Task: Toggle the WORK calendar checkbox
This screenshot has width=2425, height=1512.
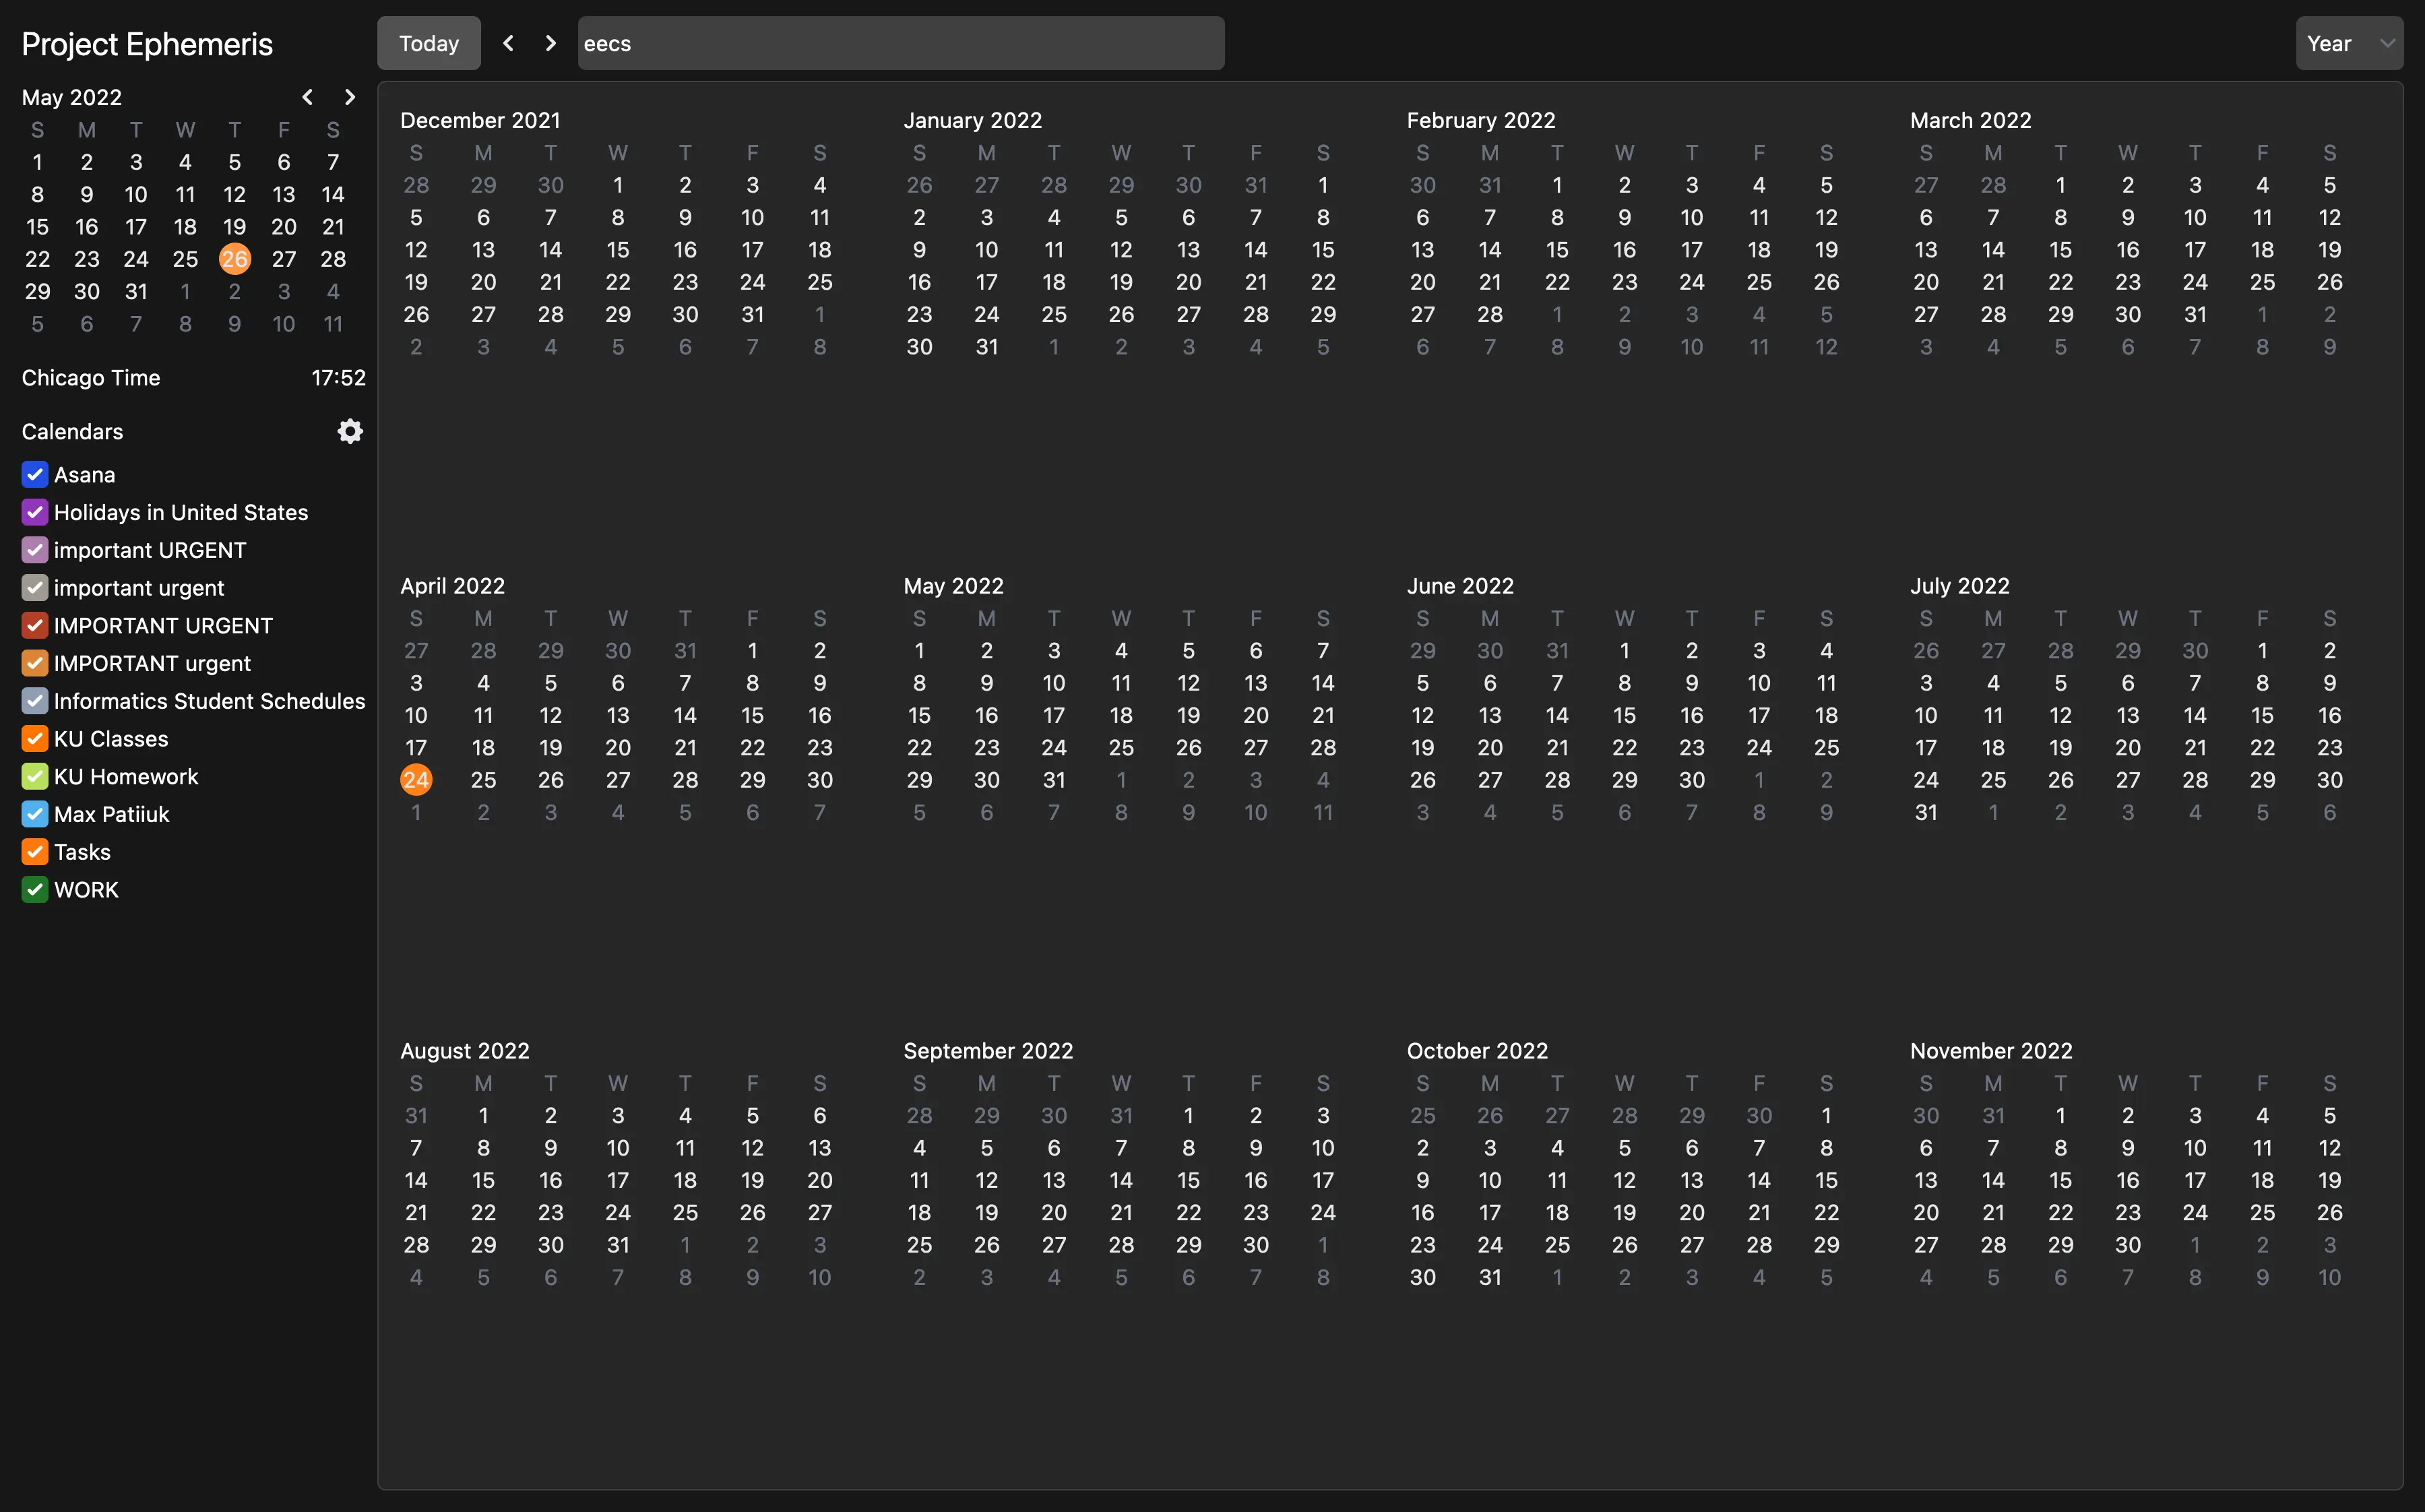Action: (x=35, y=889)
